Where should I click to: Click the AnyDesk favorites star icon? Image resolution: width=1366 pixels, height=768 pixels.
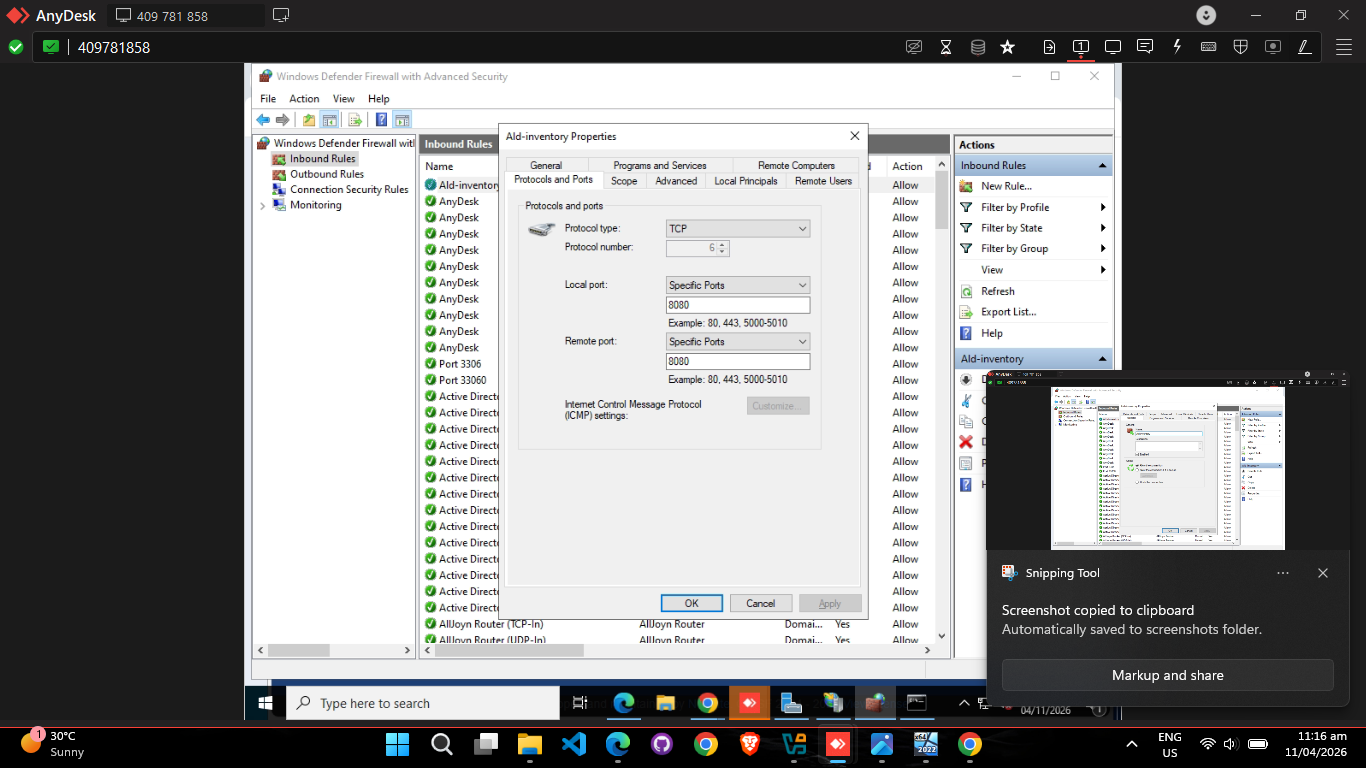(1007, 47)
